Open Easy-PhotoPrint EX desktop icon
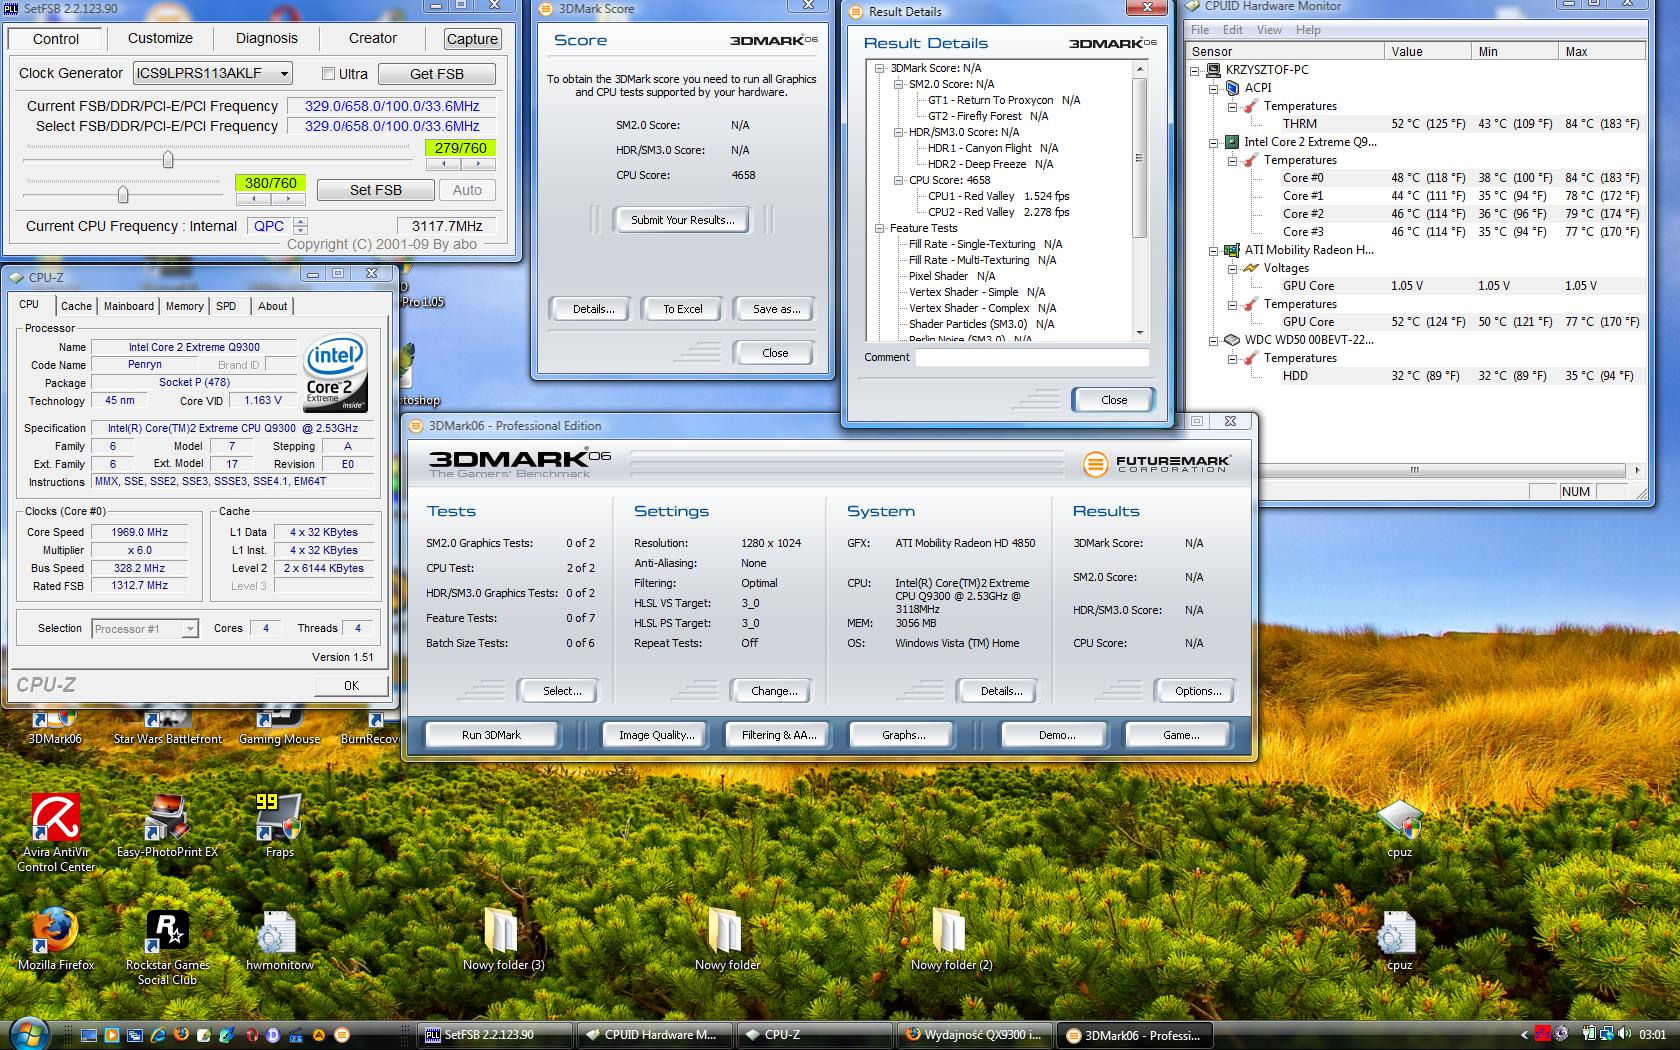Viewport: 1680px width, 1050px height. coord(167,827)
